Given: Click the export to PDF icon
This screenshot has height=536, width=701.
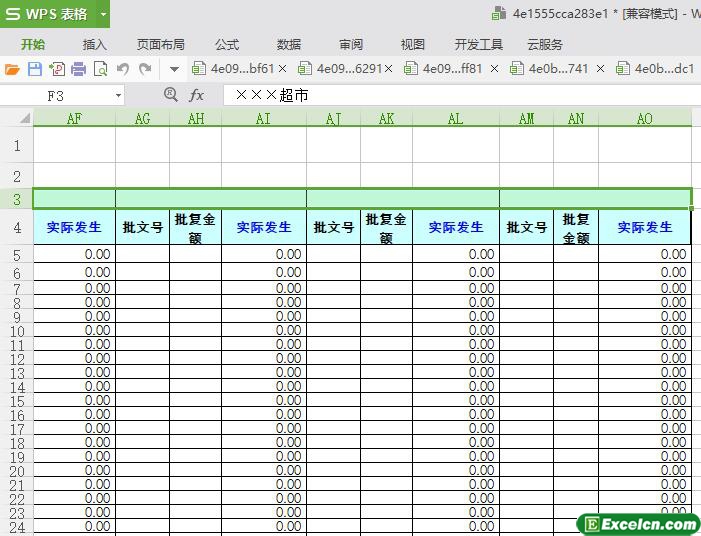Looking at the screenshot, I should 56,69.
